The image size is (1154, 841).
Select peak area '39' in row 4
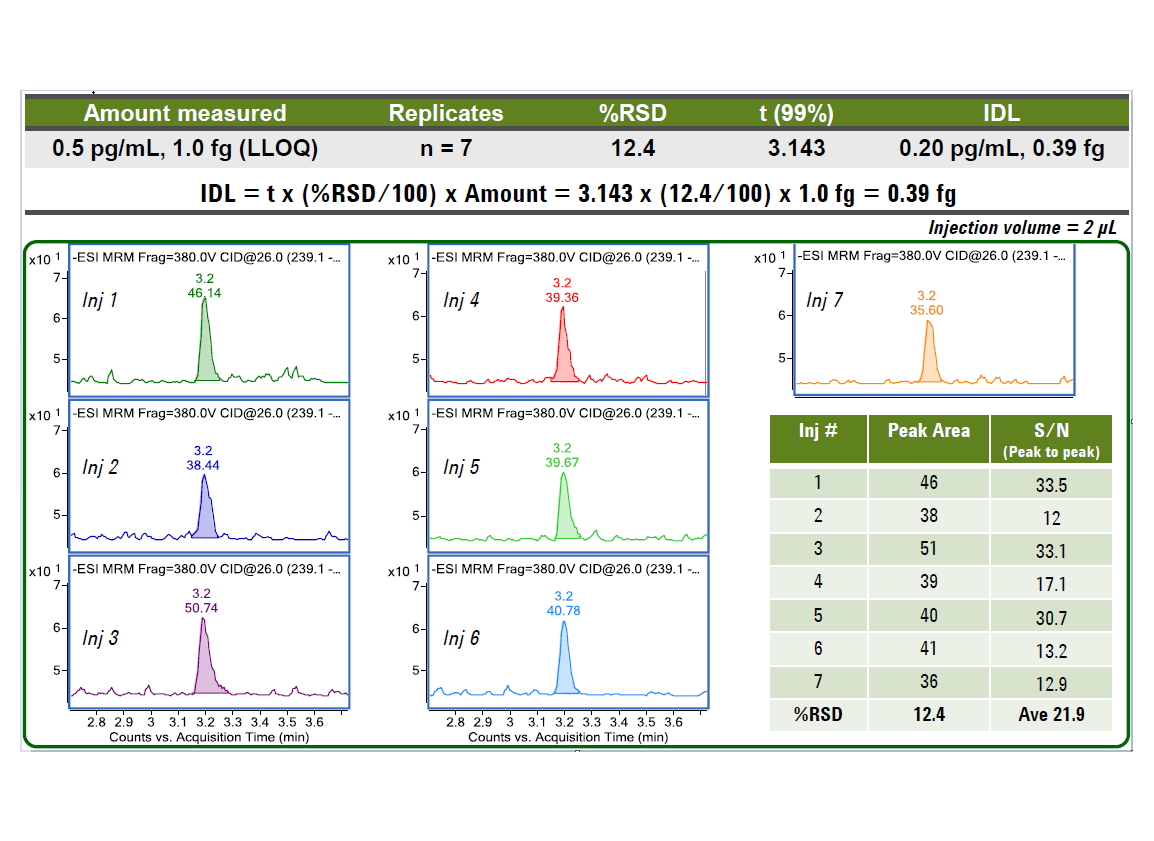(x=929, y=582)
